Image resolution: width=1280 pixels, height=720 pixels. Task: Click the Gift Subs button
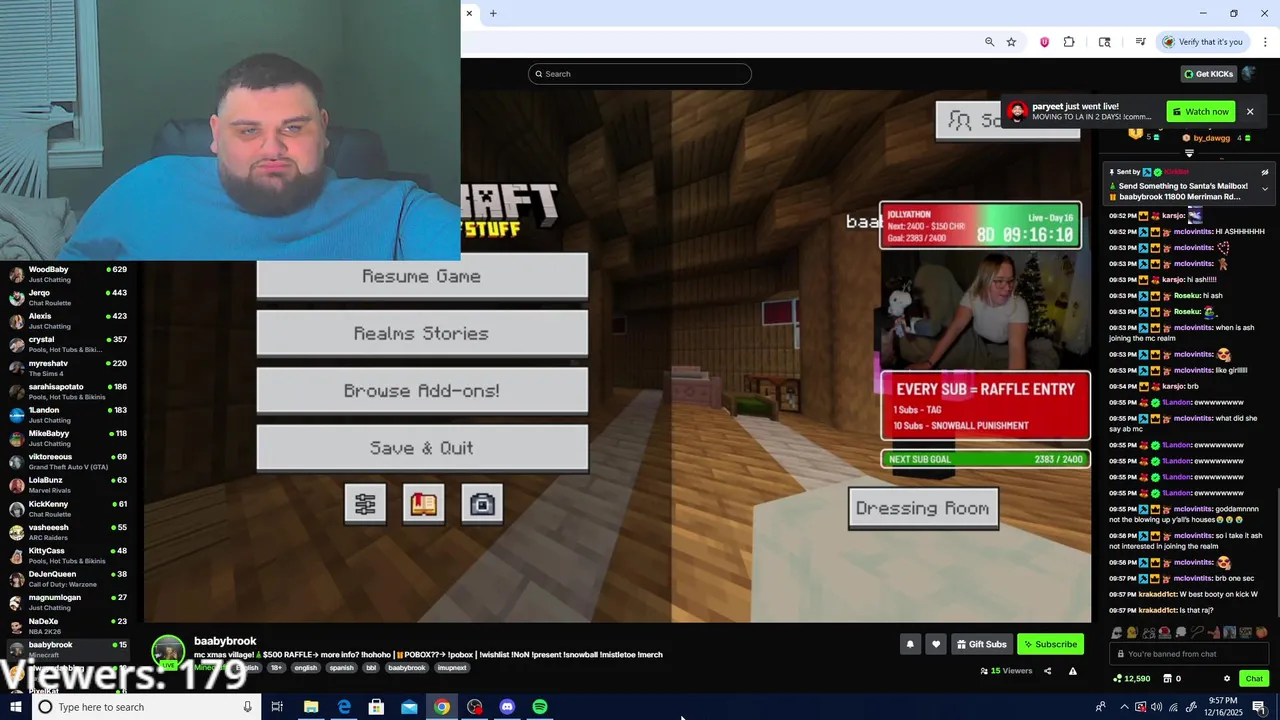tap(981, 645)
